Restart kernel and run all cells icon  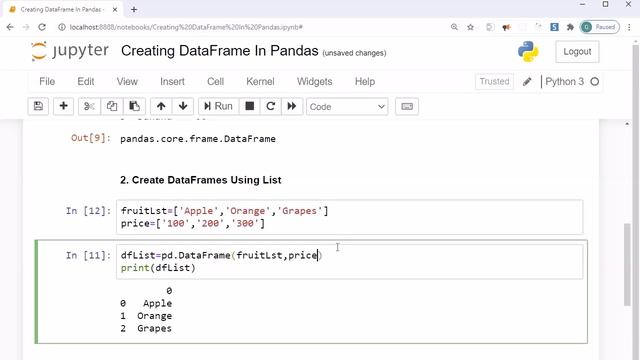[x=292, y=107]
